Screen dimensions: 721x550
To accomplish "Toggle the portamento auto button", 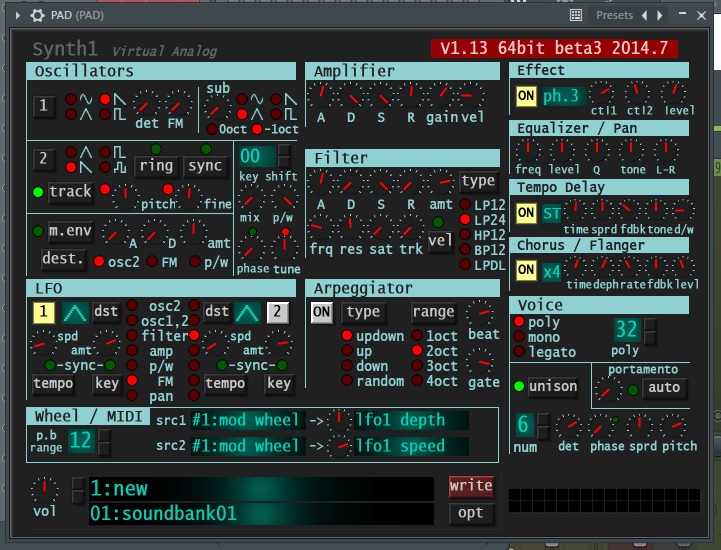I will 664,388.
